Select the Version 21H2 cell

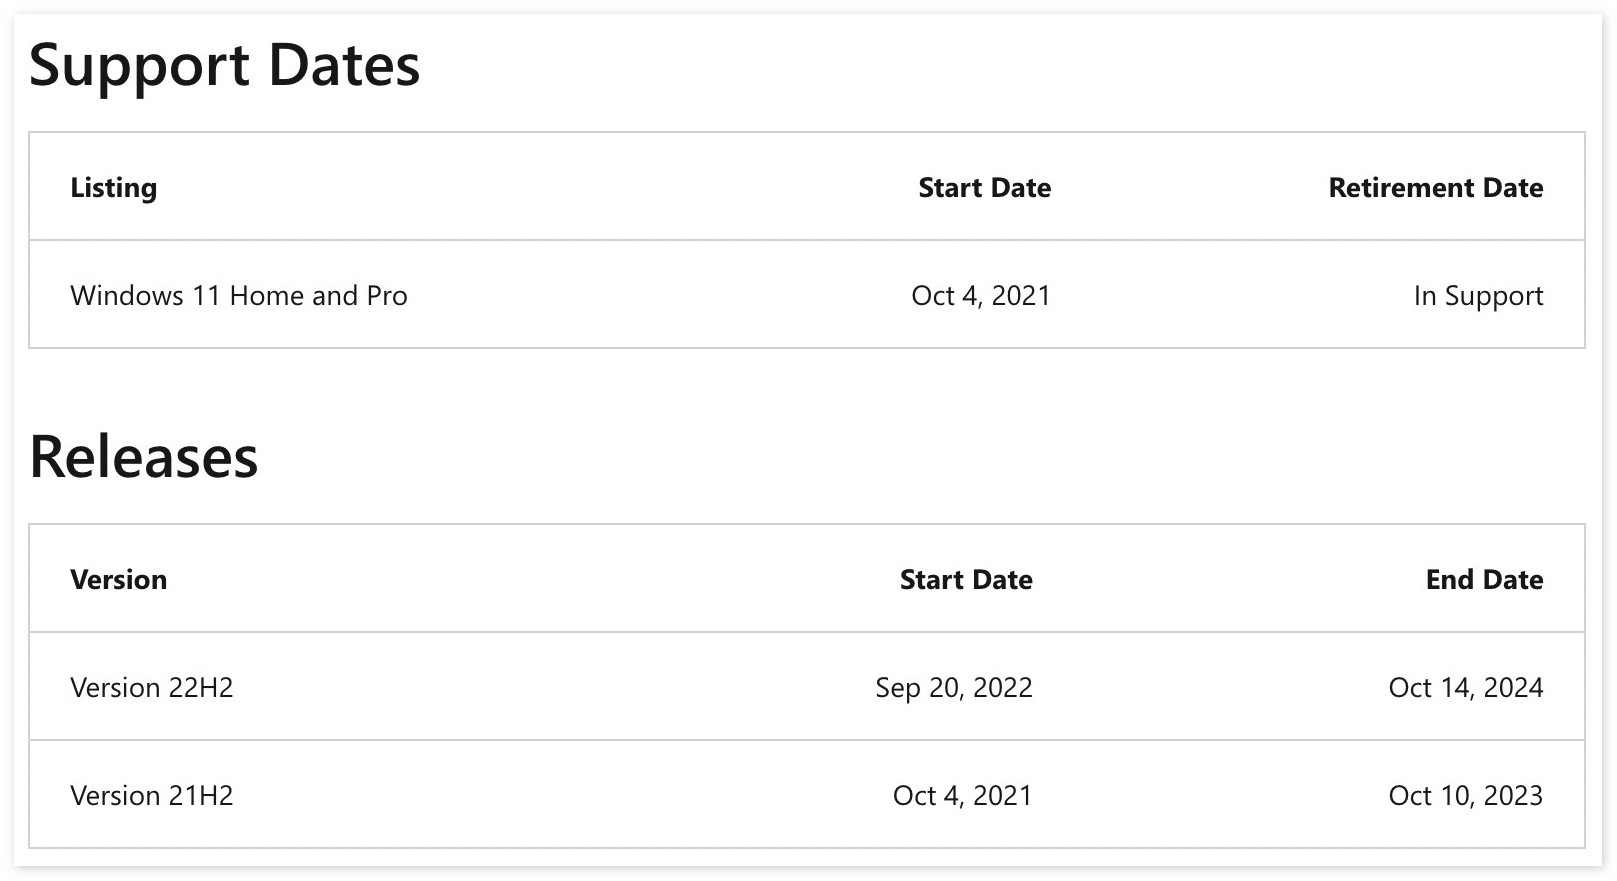point(151,796)
